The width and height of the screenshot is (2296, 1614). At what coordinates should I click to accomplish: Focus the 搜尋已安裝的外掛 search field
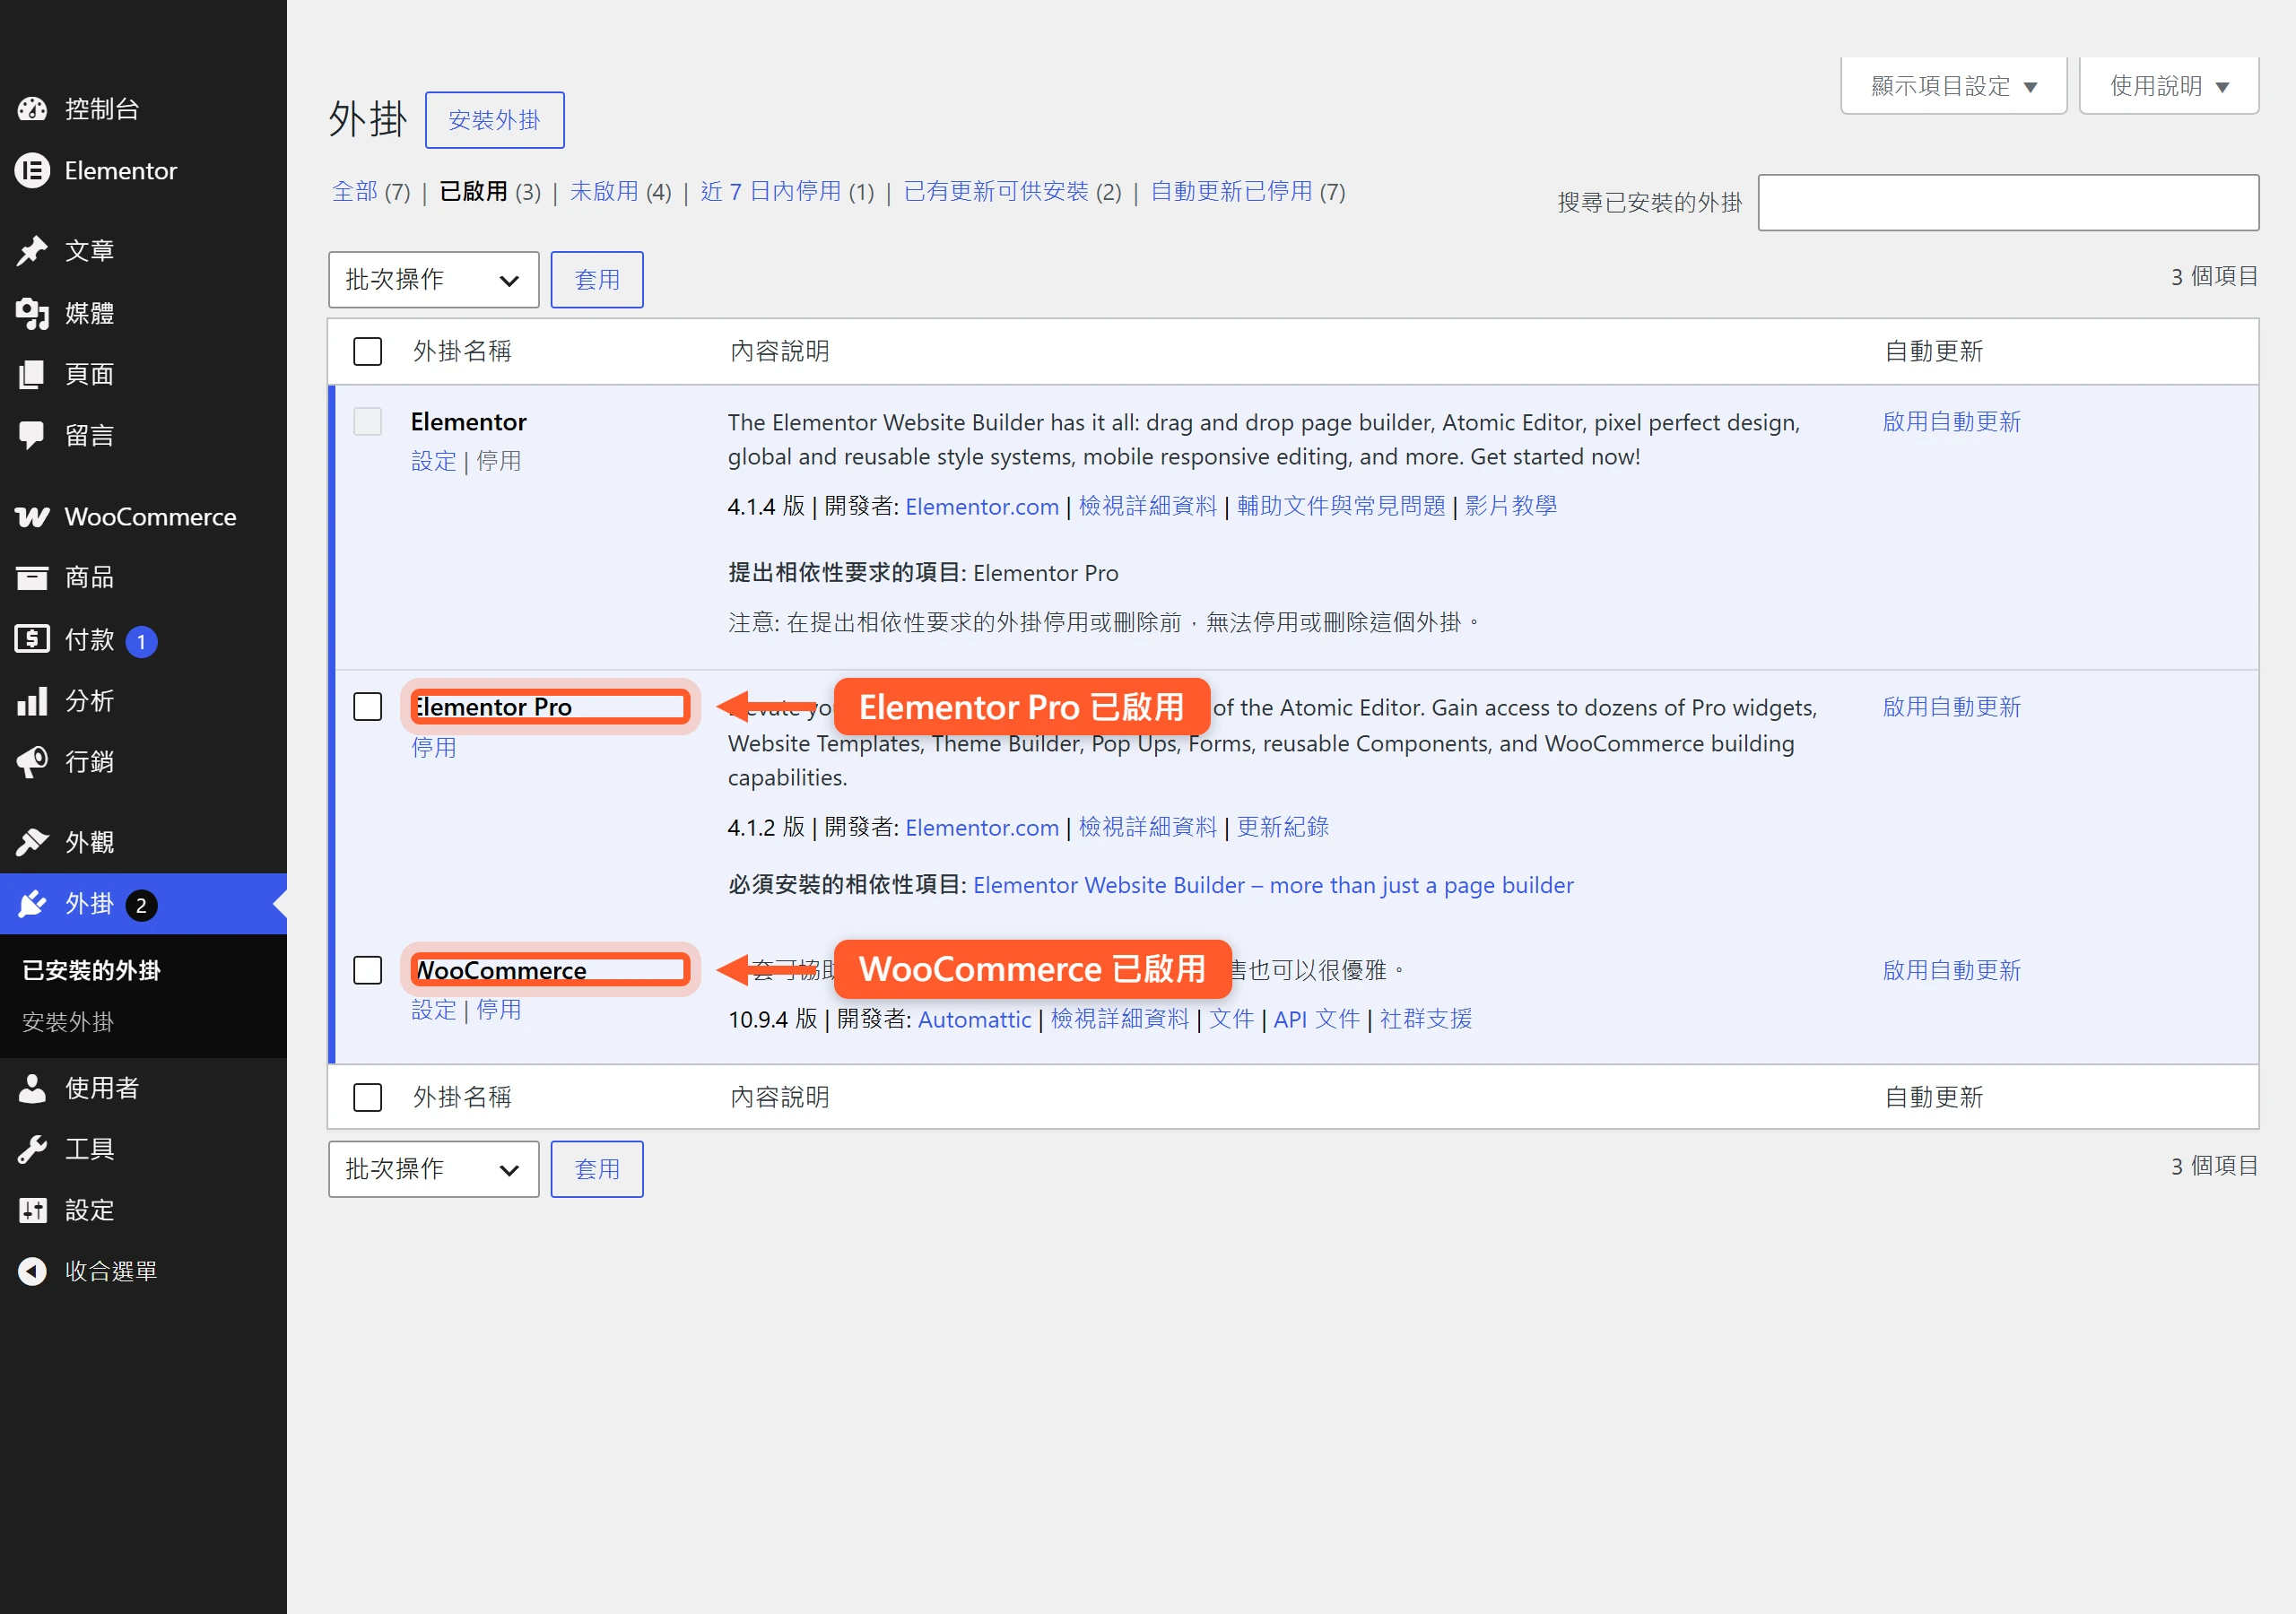coord(2008,203)
